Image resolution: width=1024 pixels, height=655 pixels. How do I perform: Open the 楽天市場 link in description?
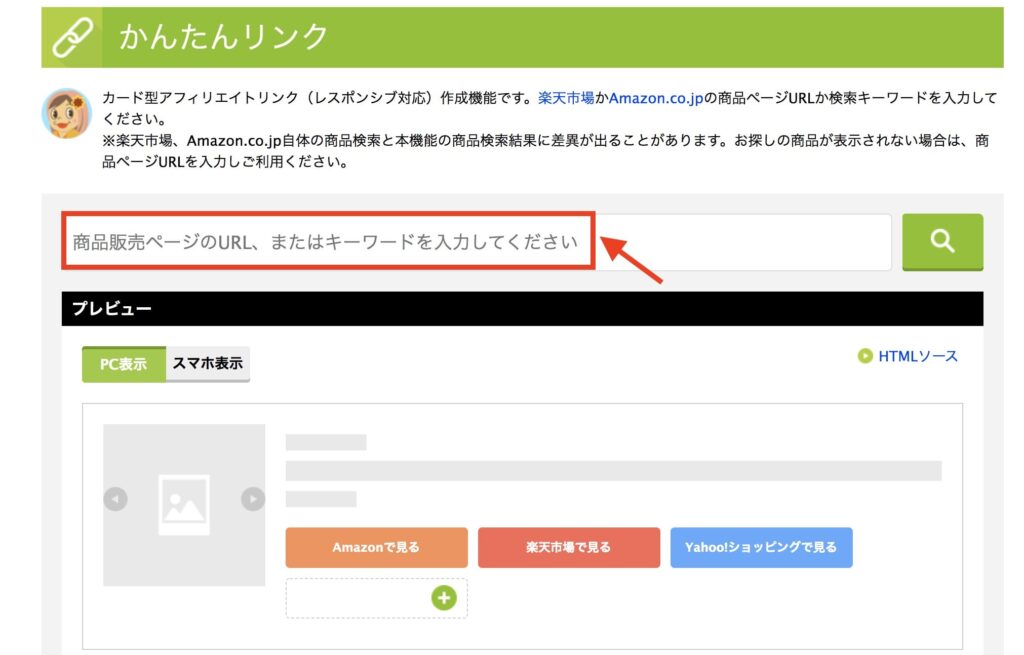click(x=566, y=98)
